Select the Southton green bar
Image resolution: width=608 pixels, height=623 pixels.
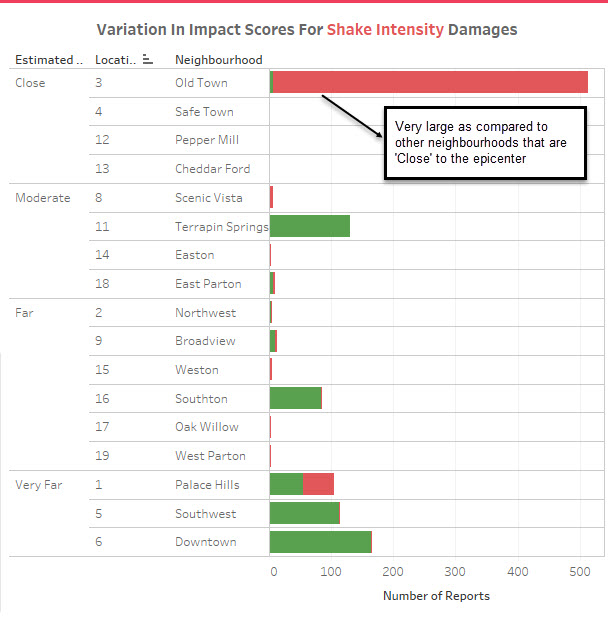295,398
